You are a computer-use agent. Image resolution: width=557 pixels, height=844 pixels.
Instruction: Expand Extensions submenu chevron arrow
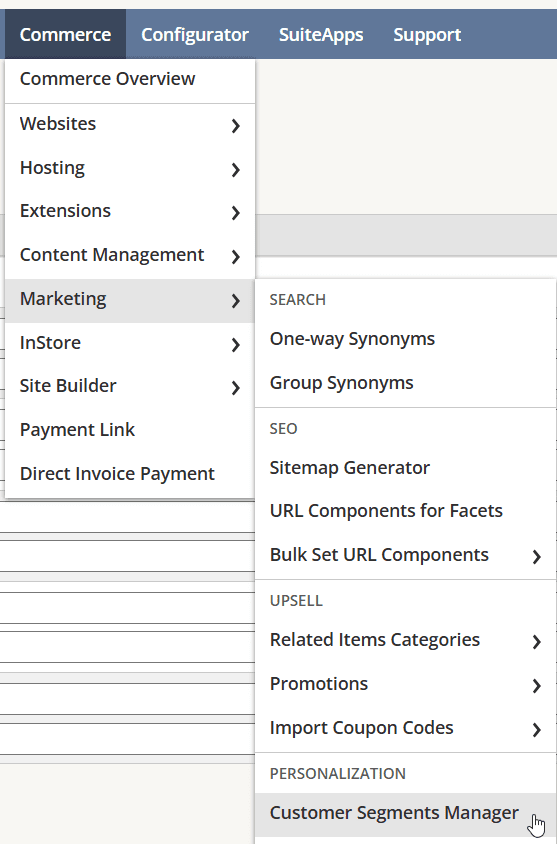pyautogui.click(x=235, y=213)
